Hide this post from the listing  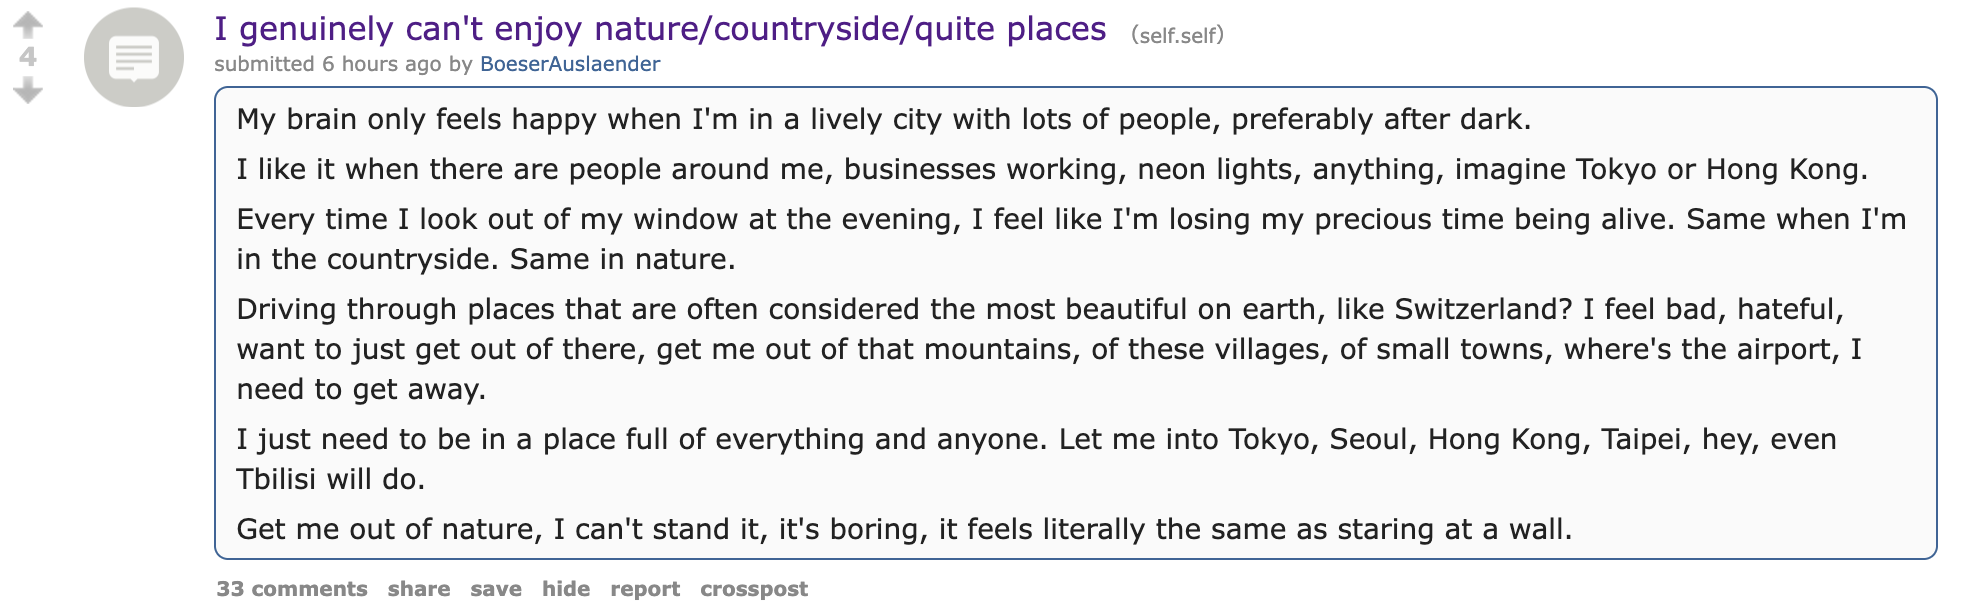pos(566,589)
